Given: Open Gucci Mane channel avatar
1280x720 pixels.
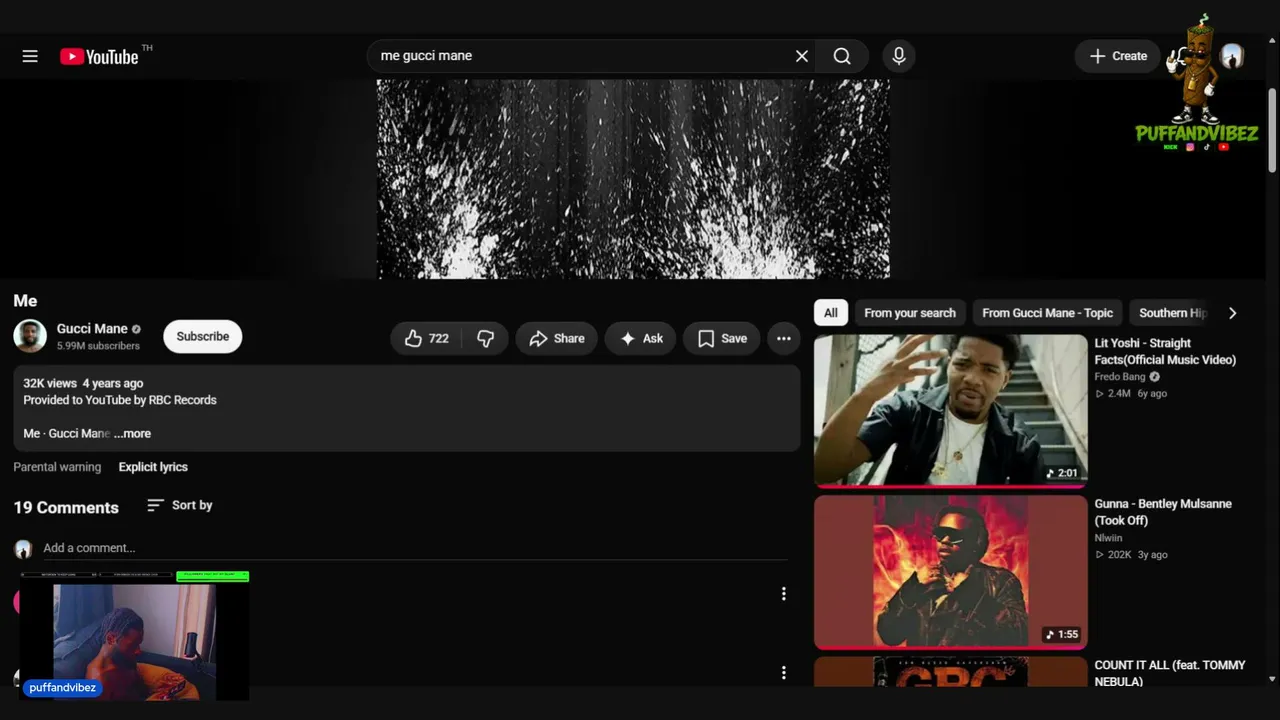Looking at the screenshot, I should tap(30, 336).
